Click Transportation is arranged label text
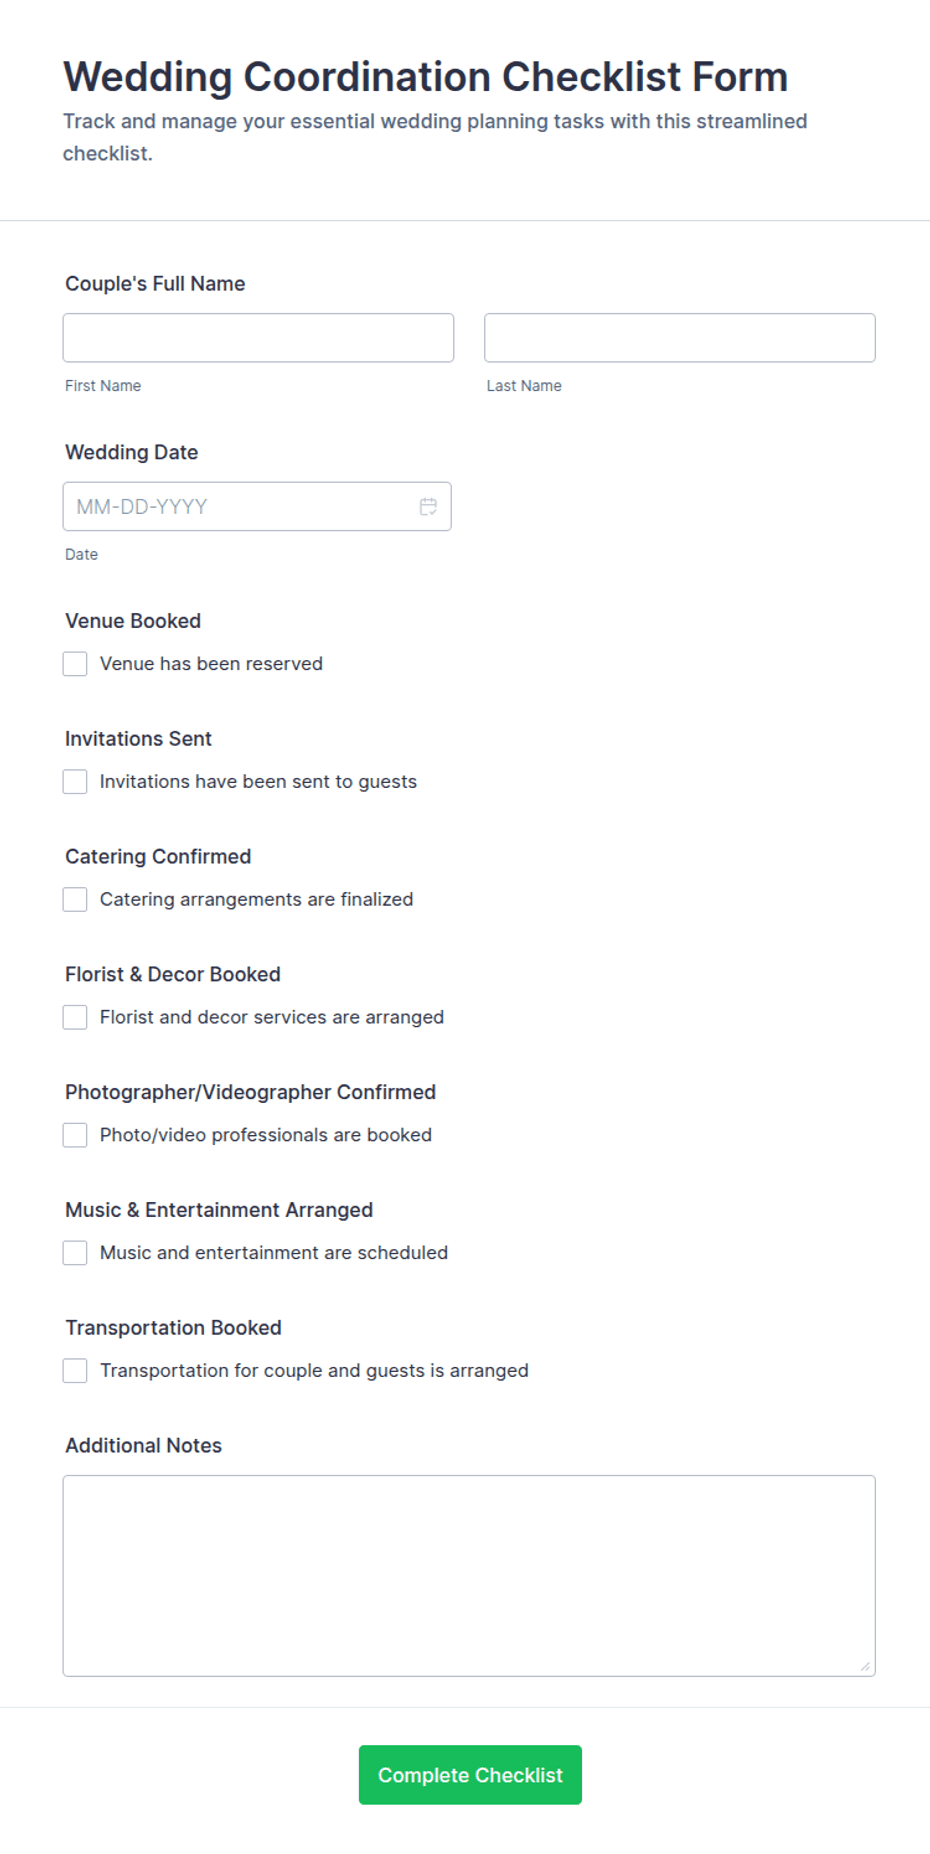The width and height of the screenshot is (930, 1854). (x=314, y=1371)
